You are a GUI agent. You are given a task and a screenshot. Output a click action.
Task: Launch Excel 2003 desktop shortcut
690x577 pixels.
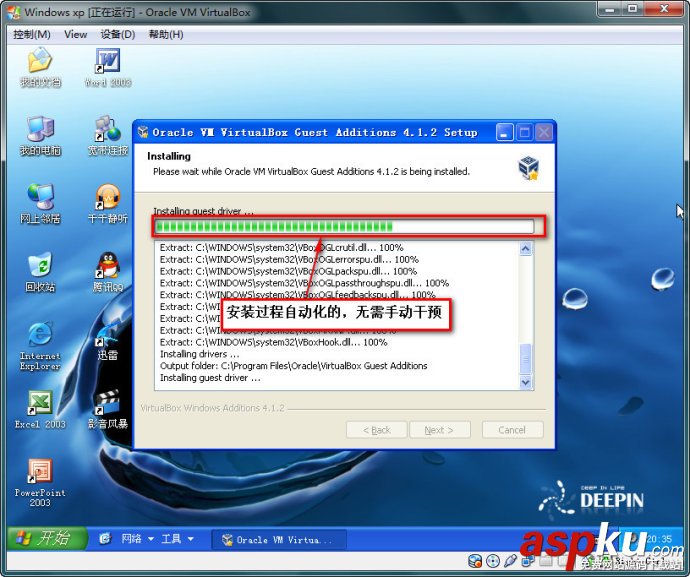pos(40,410)
